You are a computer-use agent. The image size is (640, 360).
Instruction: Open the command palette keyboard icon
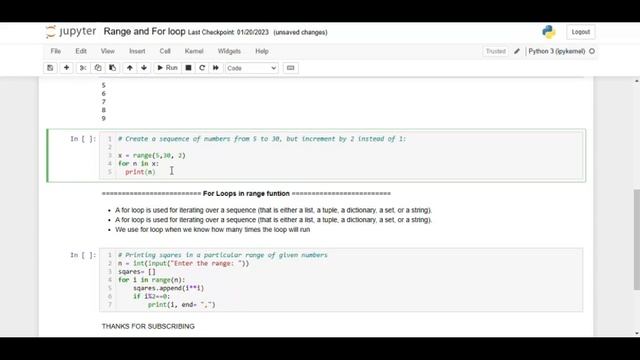(291, 68)
